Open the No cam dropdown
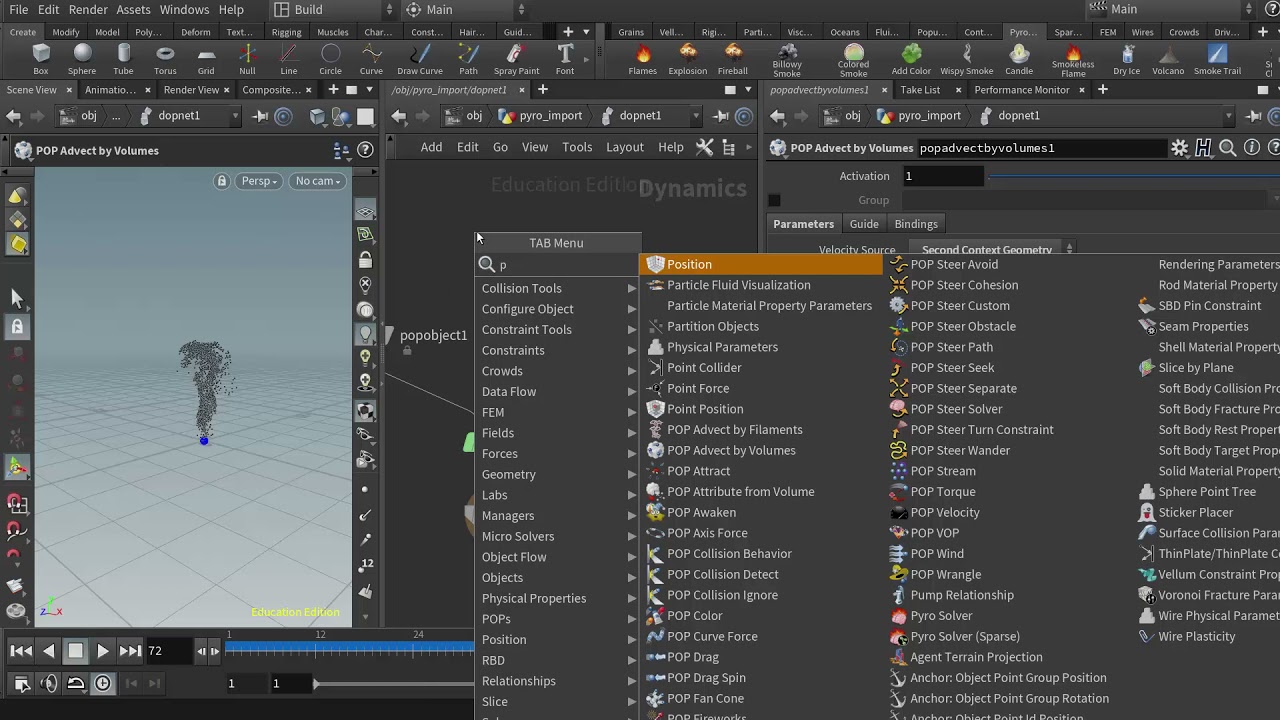 click(x=318, y=181)
